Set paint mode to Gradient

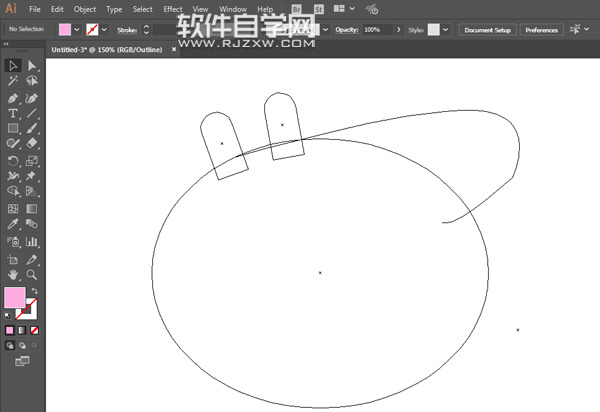click(22, 330)
